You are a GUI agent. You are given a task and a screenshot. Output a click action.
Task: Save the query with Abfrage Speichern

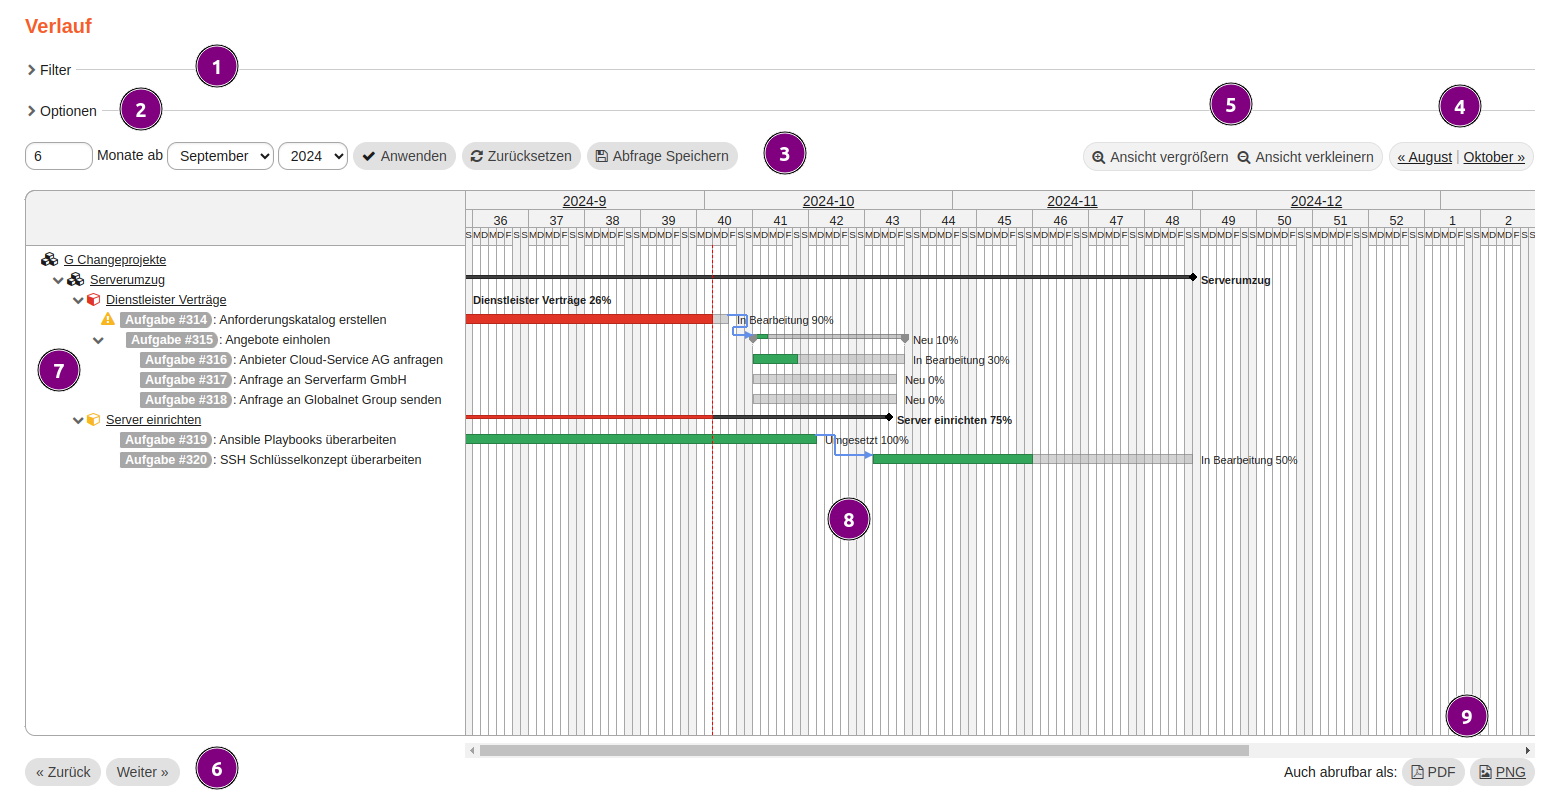[662, 156]
